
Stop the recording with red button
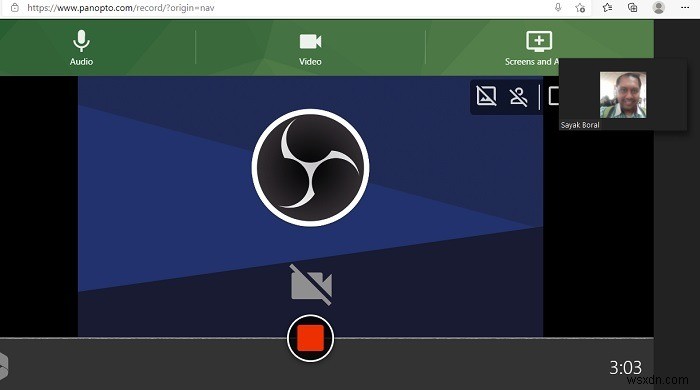point(310,338)
